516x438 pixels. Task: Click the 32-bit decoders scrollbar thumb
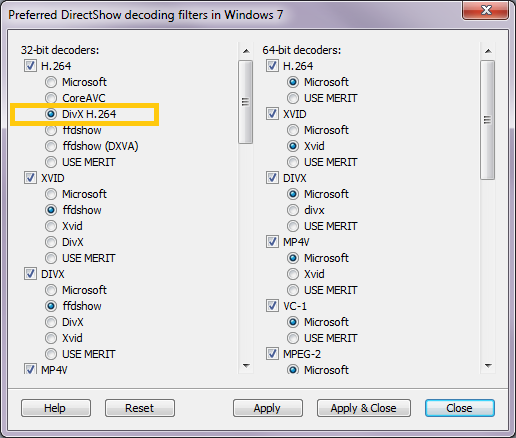pos(246,102)
